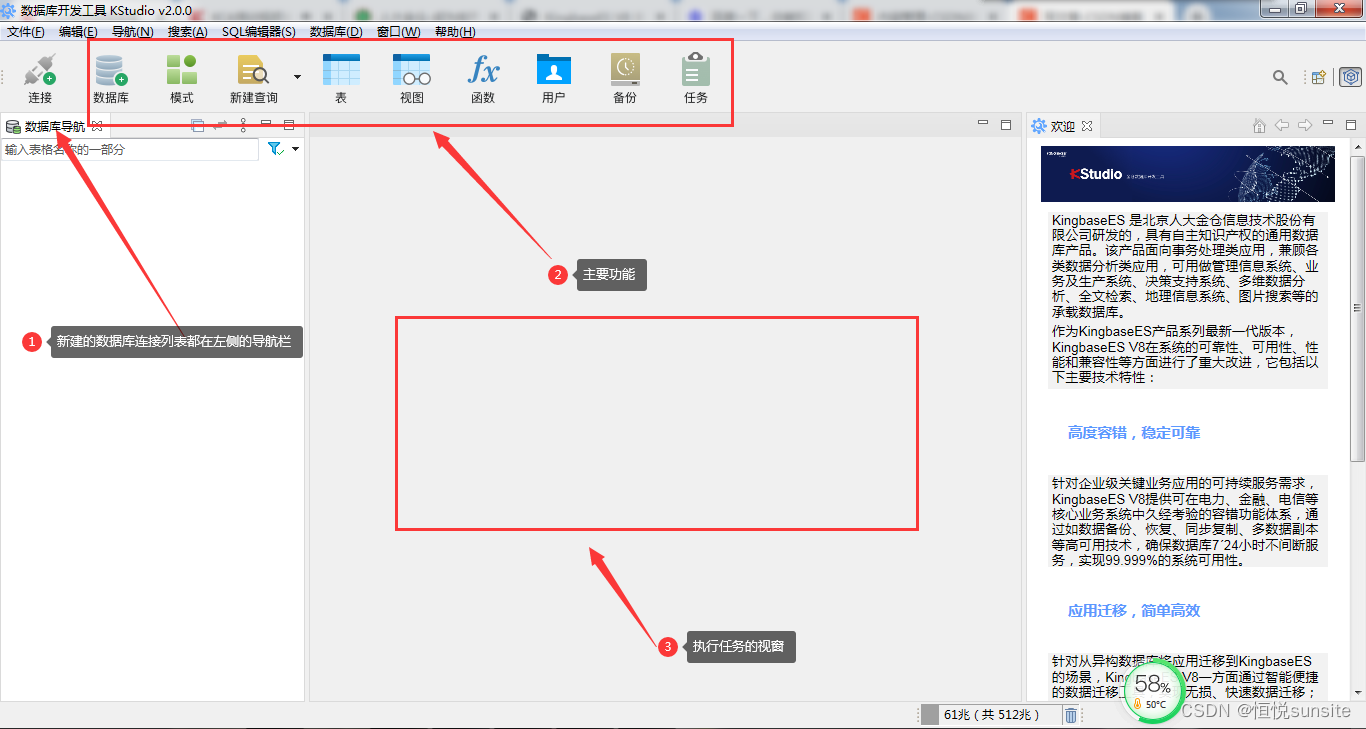Click the 模式 (Schema) toolbar icon

(x=182, y=71)
